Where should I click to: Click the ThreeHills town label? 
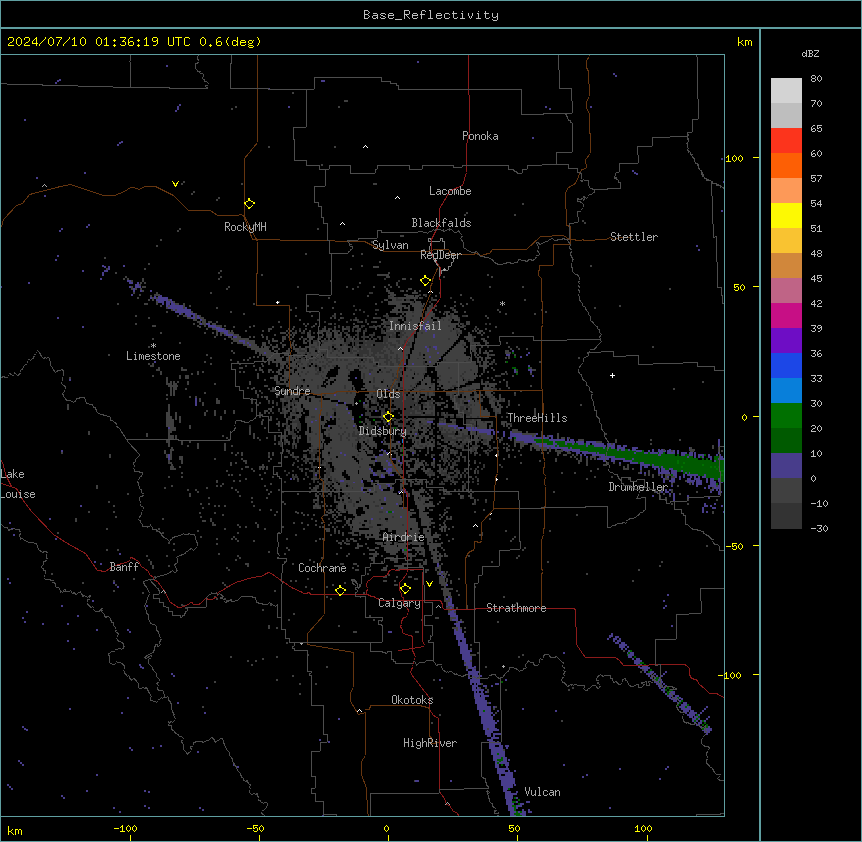click(x=537, y=418)
